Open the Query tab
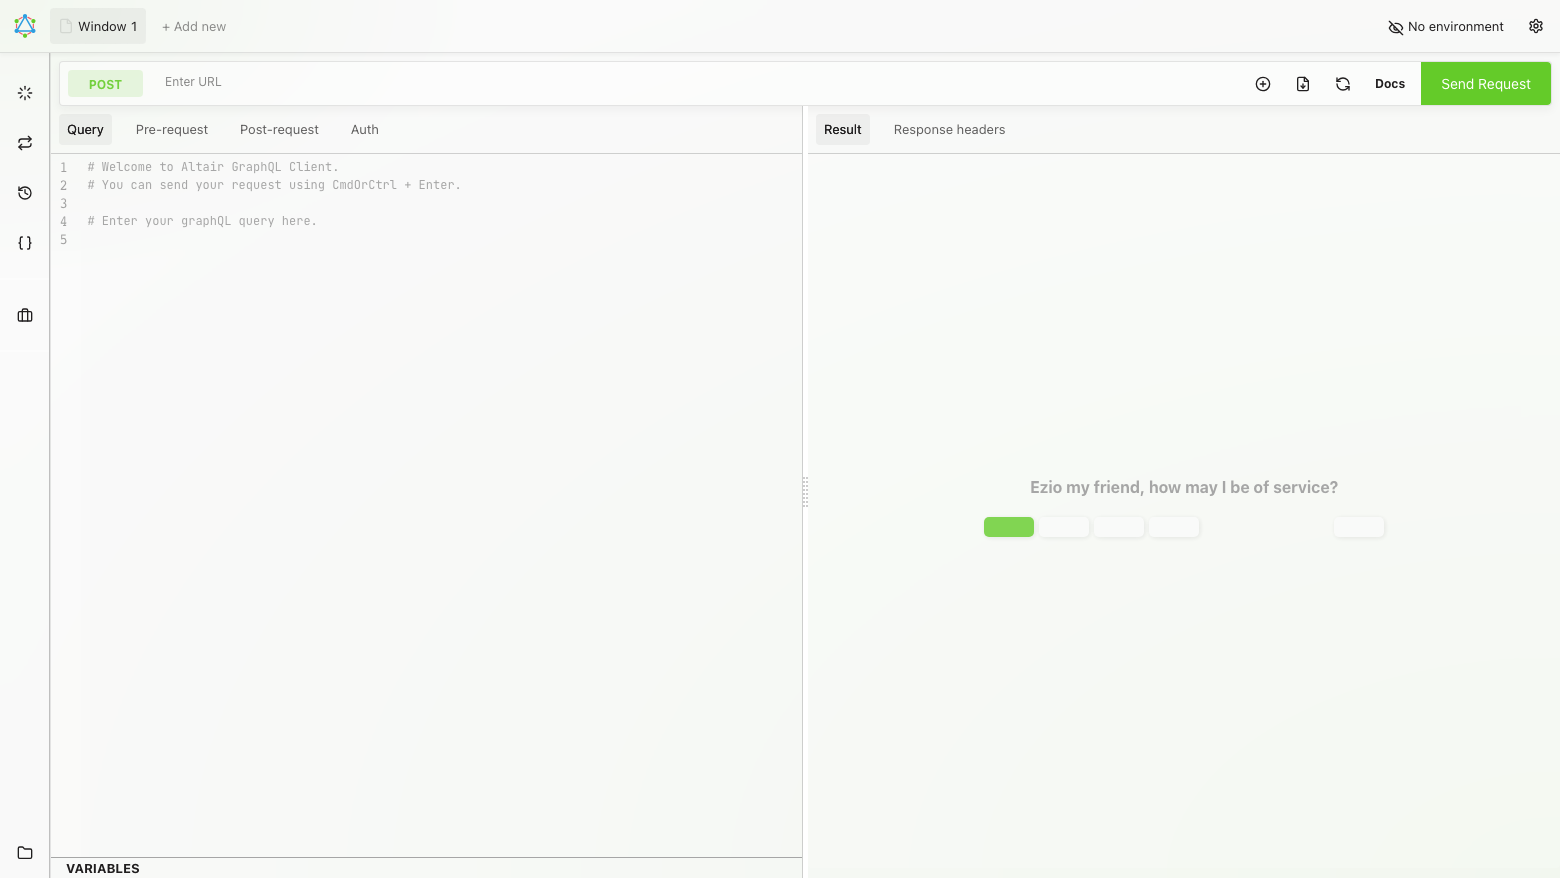 click(85, 130)
